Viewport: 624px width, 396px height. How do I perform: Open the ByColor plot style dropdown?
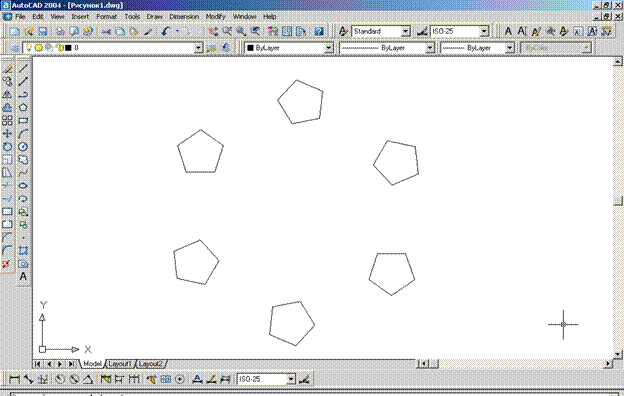click(x=586, y=48)
